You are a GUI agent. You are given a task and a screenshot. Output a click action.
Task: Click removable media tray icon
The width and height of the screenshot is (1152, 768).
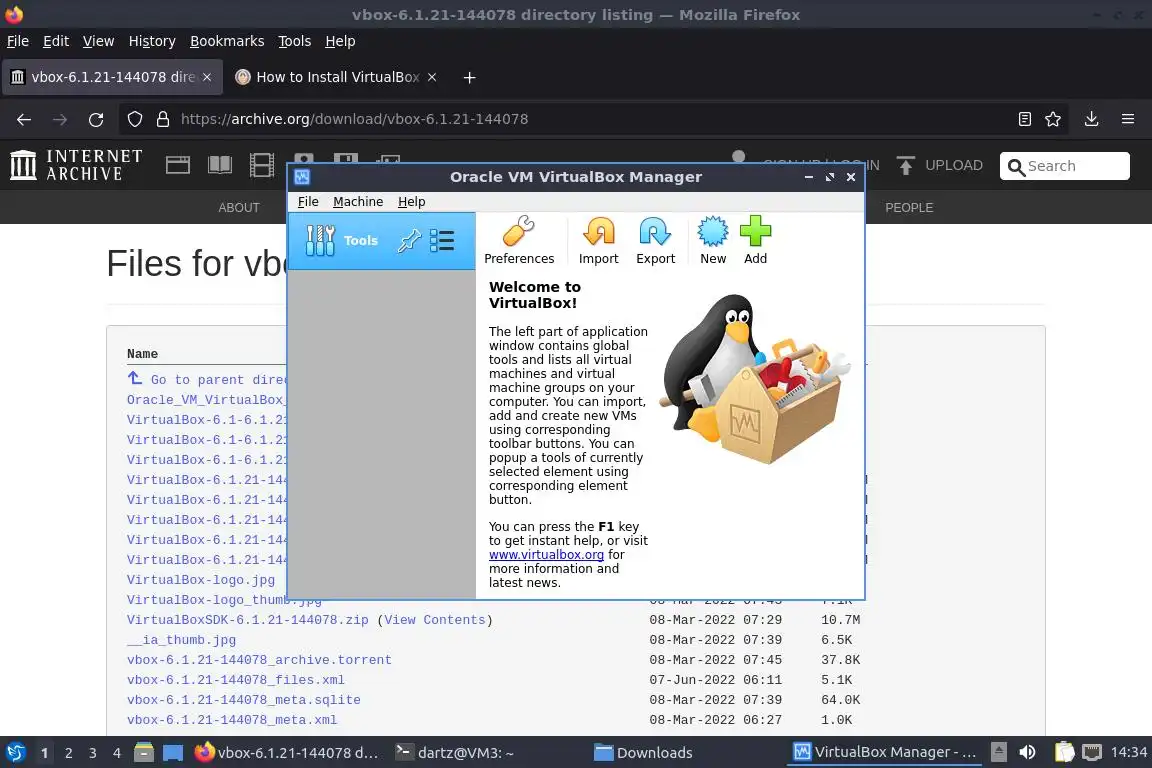point(998,752)
